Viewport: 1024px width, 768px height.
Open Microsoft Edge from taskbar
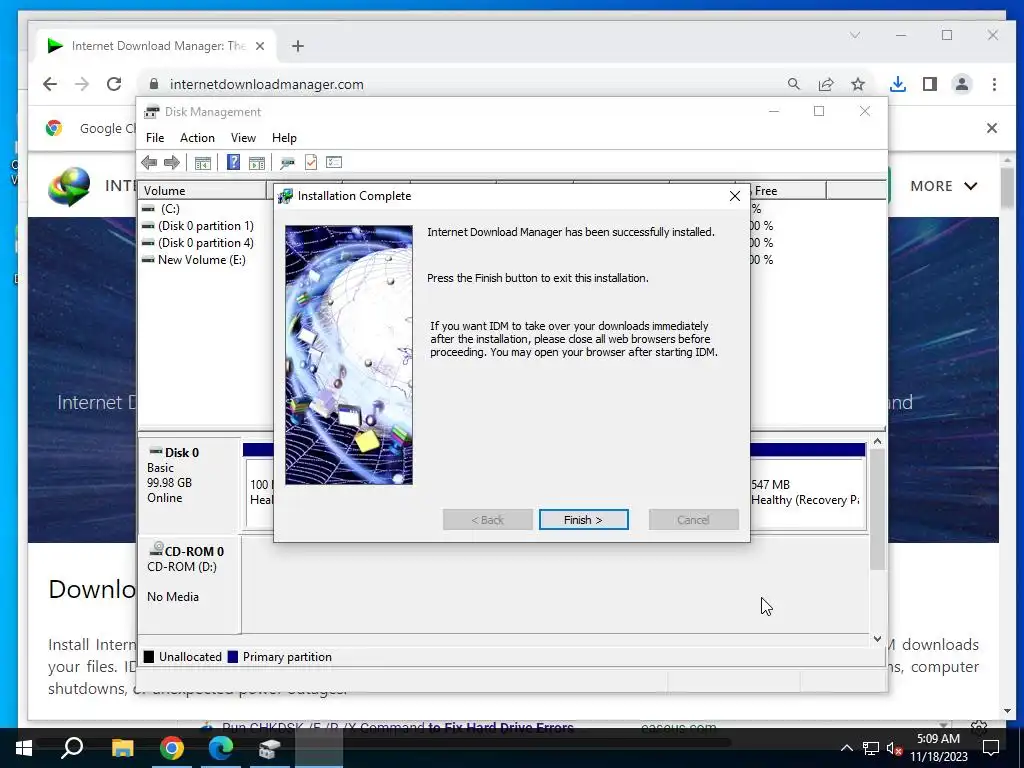pyautogui.click(x=221, y=748)
